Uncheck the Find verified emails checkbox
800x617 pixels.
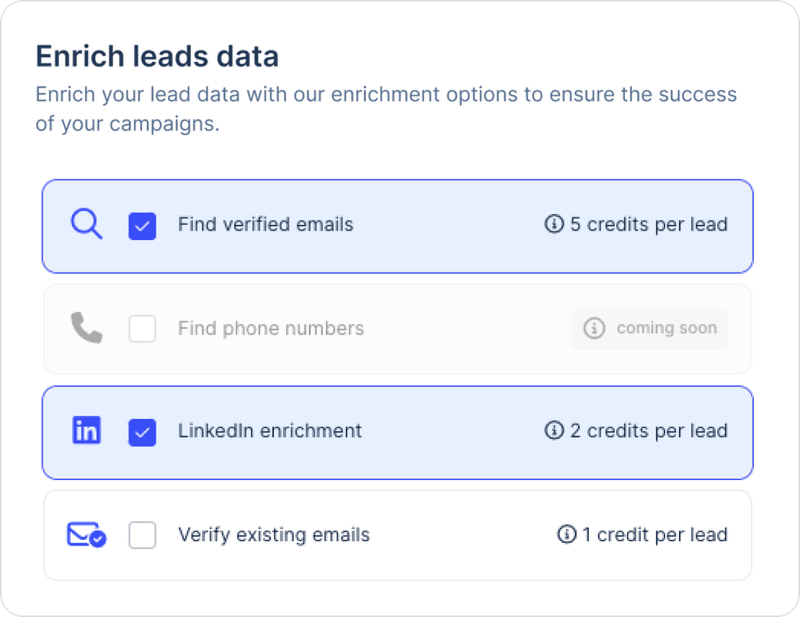point(142,226)
